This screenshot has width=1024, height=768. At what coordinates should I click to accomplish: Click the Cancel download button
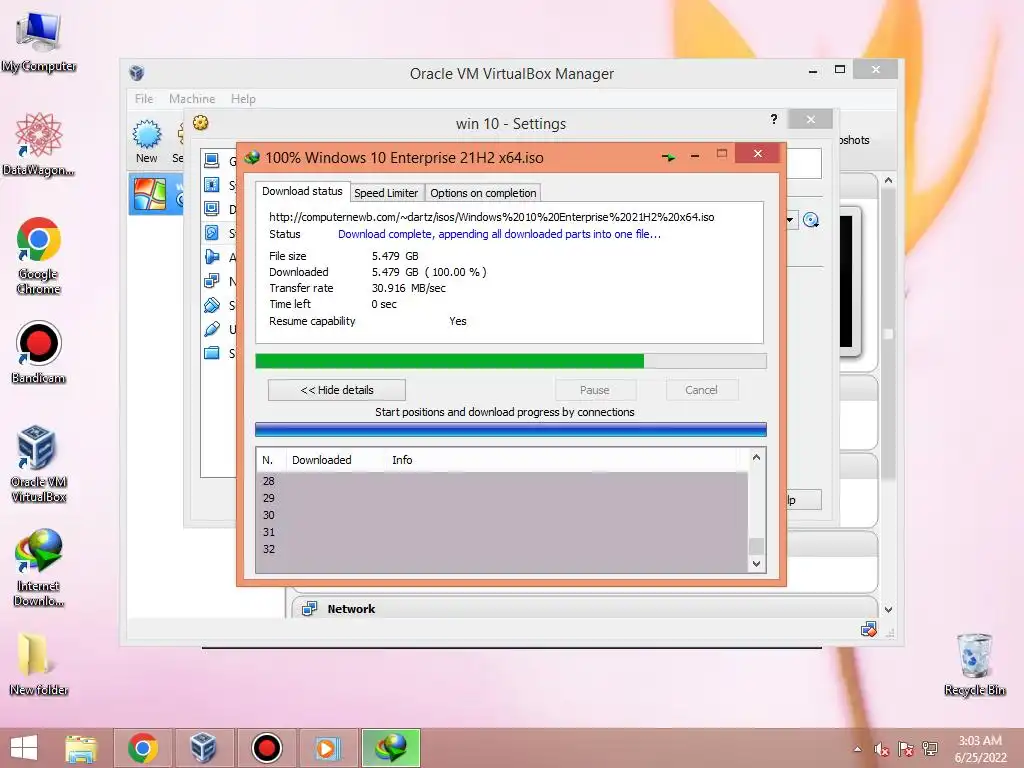coord(701,390)
